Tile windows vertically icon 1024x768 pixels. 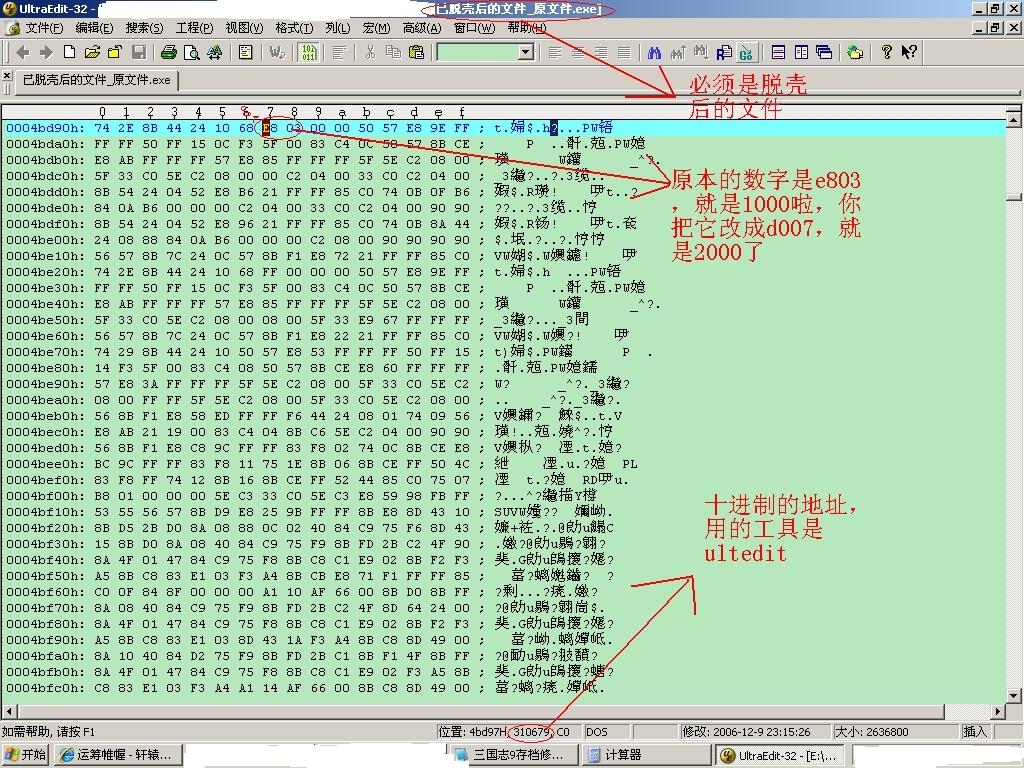click(x=801, y=52)
